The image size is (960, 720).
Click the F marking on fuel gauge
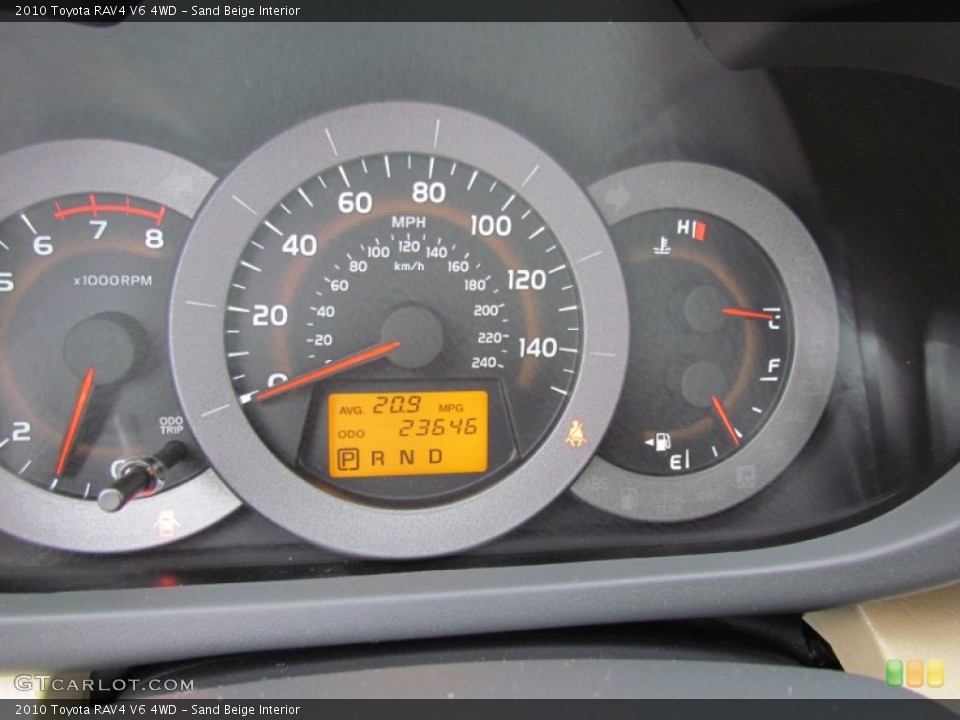774,366
